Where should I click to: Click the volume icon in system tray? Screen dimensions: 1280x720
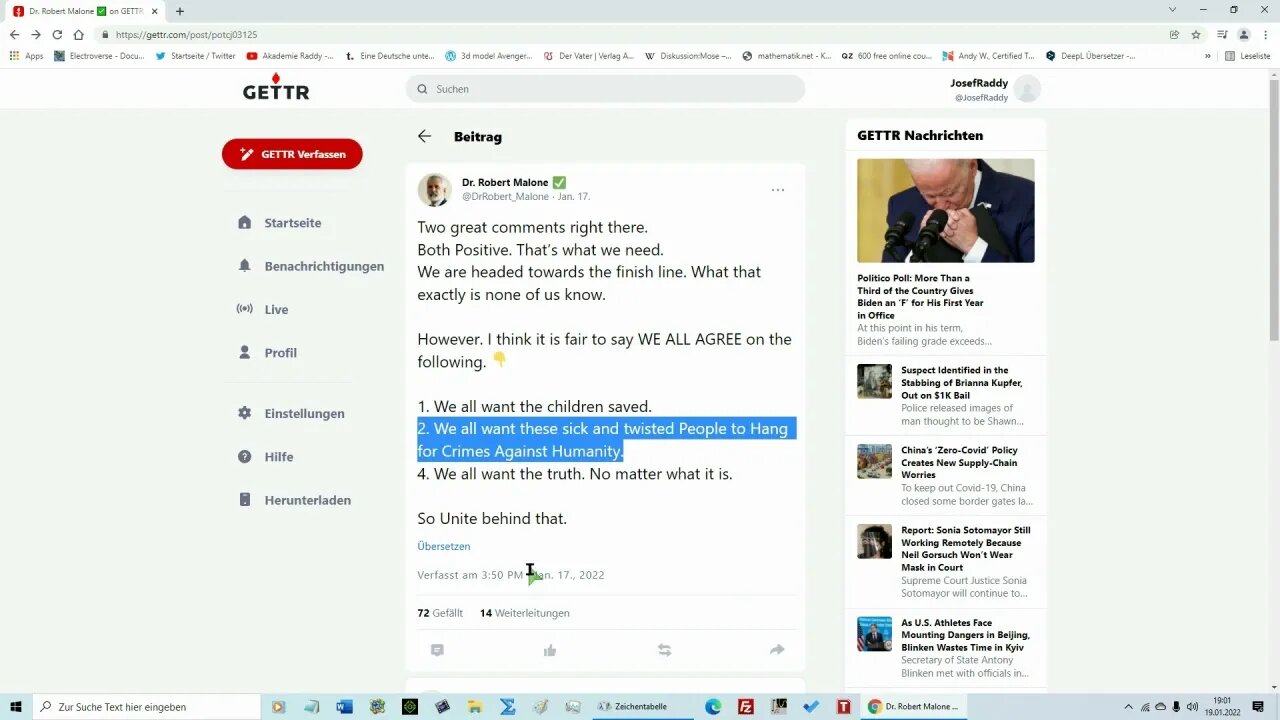point(1192,707)
